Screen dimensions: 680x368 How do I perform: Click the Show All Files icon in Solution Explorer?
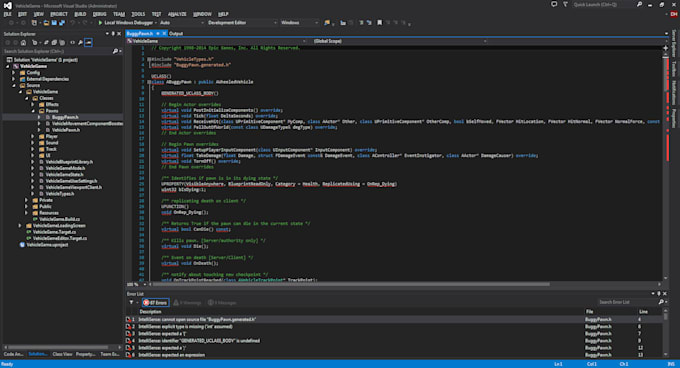point(62,42)
